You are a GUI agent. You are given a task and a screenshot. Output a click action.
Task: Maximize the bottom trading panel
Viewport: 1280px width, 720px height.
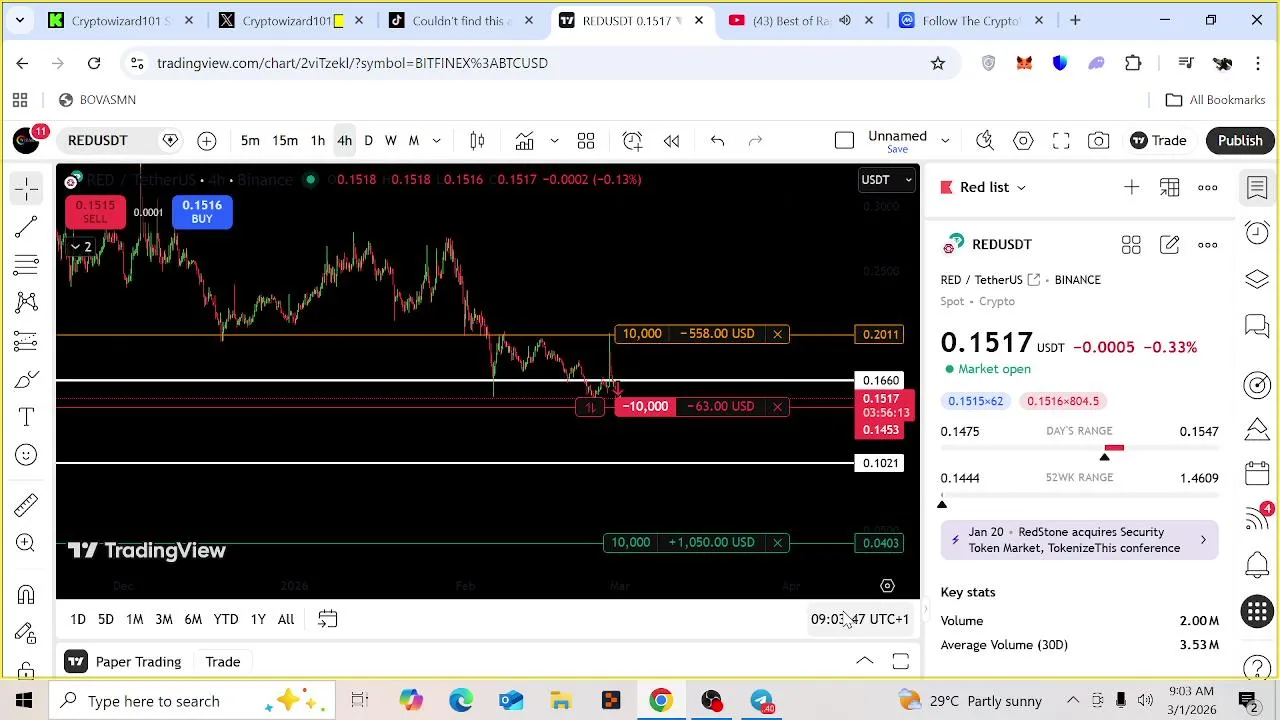tap(900, 662)
